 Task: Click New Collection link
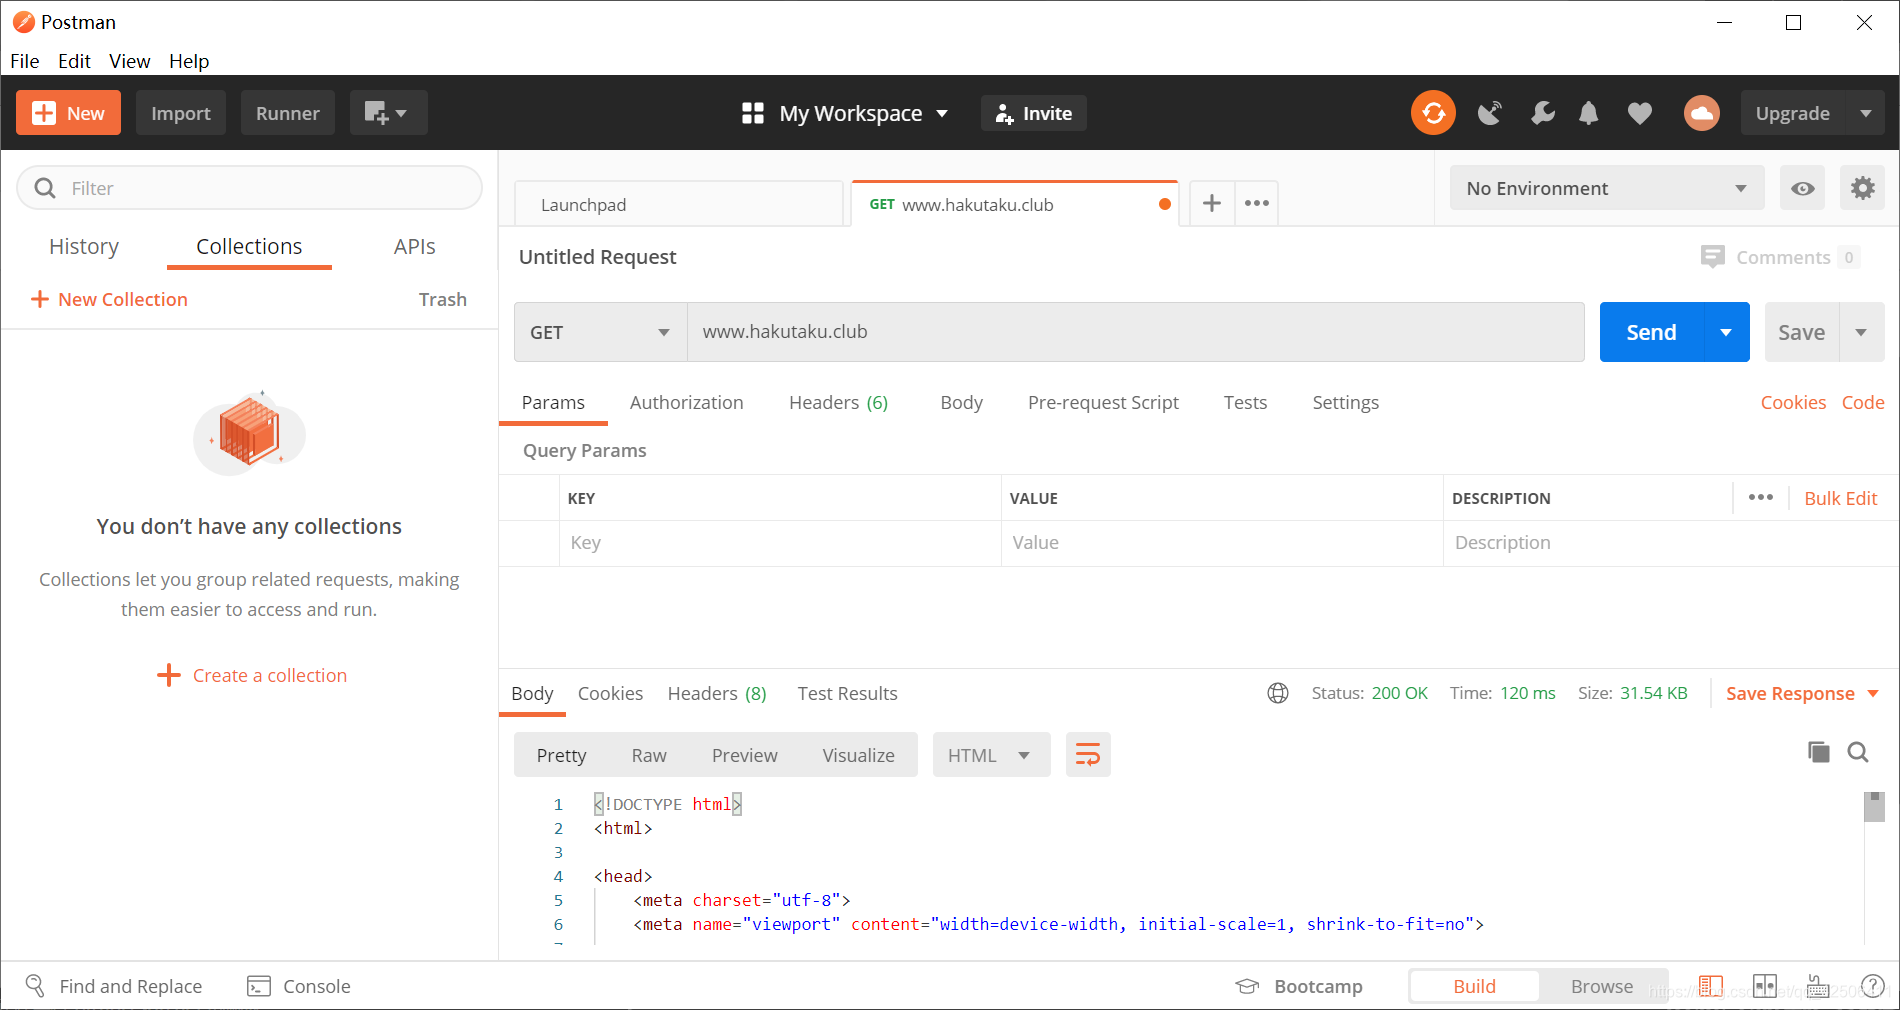[x=109, y=299]
